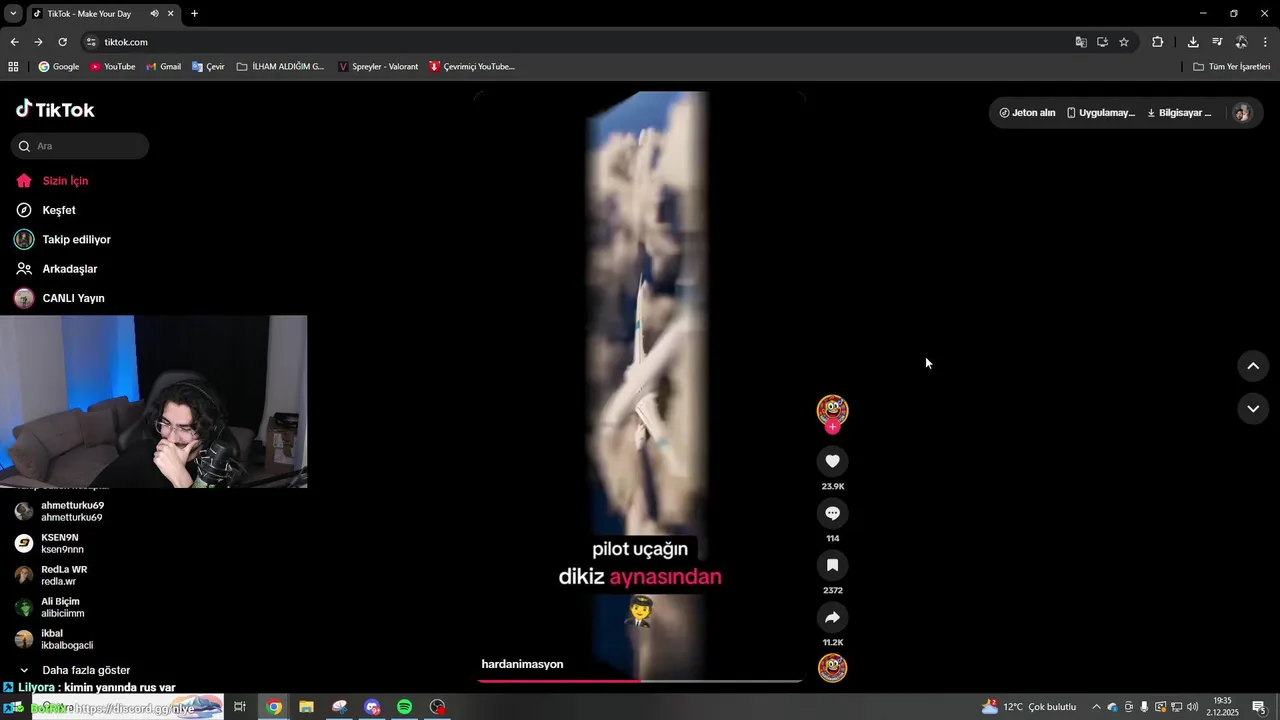1280x720 pixels.
Task: Go to the next video with down chevron
Action: pos(1253,409)
